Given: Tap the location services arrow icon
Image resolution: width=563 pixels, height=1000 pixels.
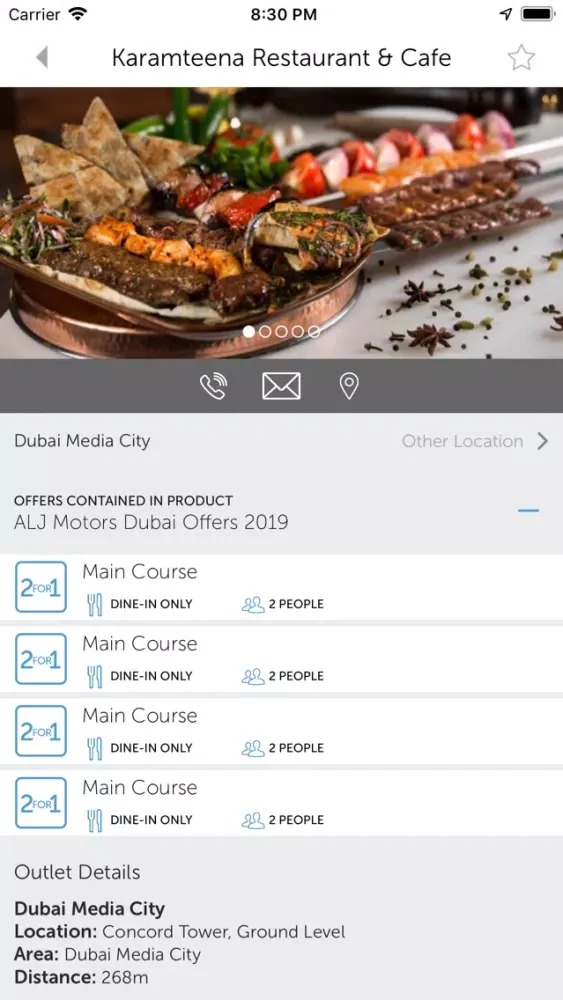Looking at the screenshot, I should point(506,14).
